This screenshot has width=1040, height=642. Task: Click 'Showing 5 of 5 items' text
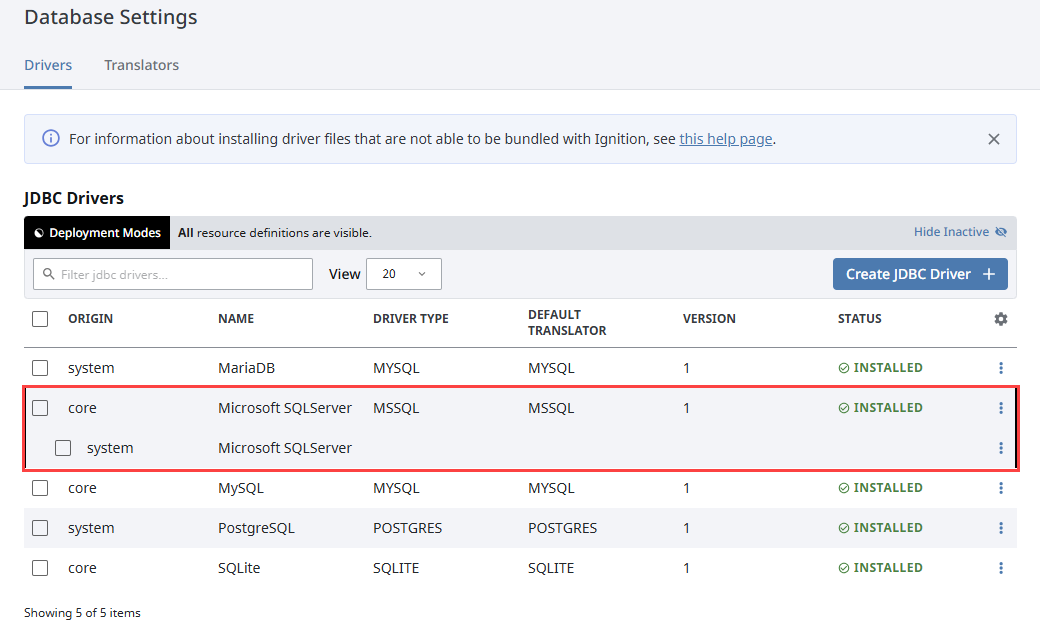point(82,613)
